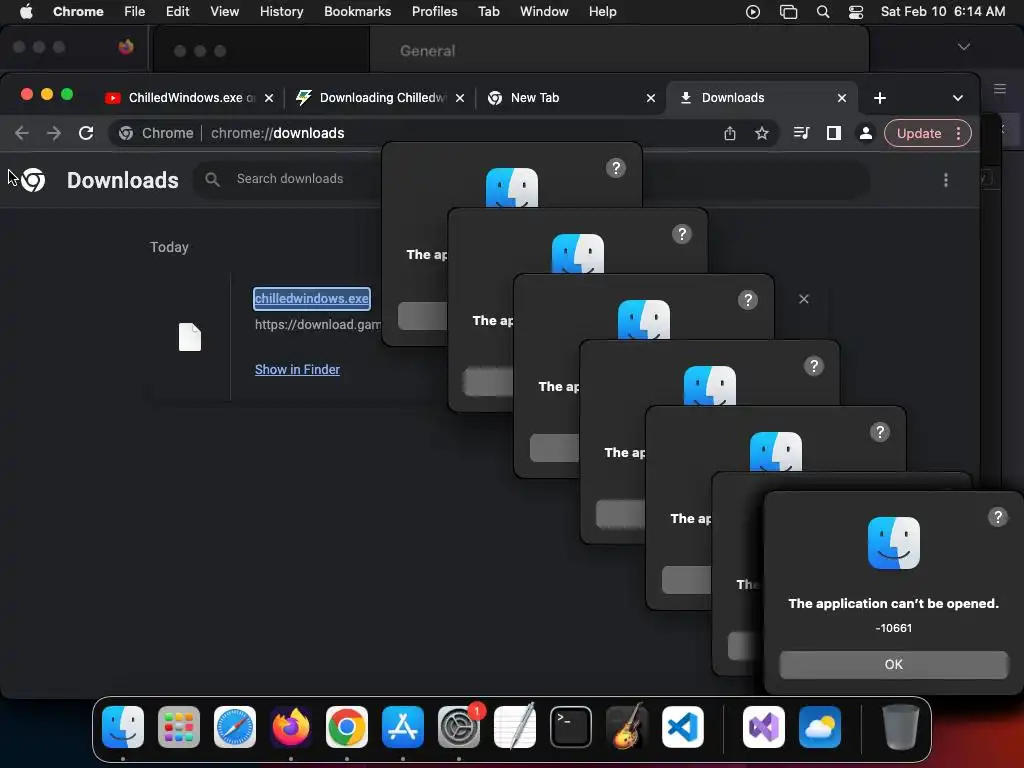Open System Settings dock icon with badge
This screenshot has height=768, width=1024.
[459, 727]
